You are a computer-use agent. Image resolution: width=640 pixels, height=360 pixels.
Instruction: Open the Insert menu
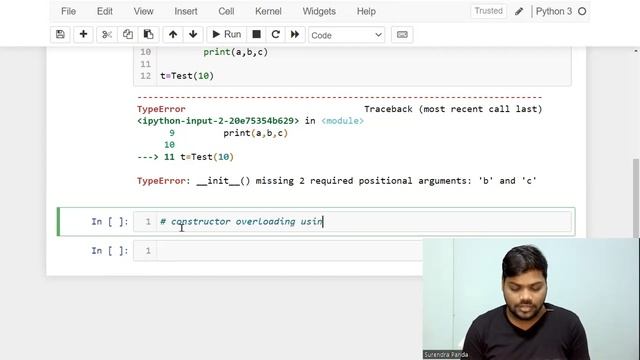186,11
